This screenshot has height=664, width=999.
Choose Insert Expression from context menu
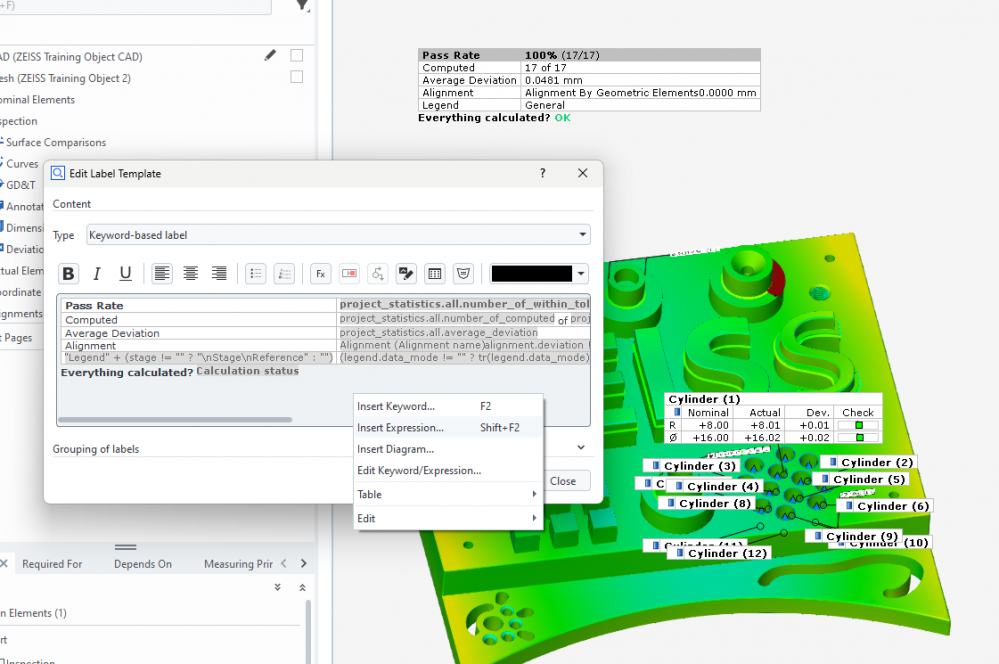point(401,428)
